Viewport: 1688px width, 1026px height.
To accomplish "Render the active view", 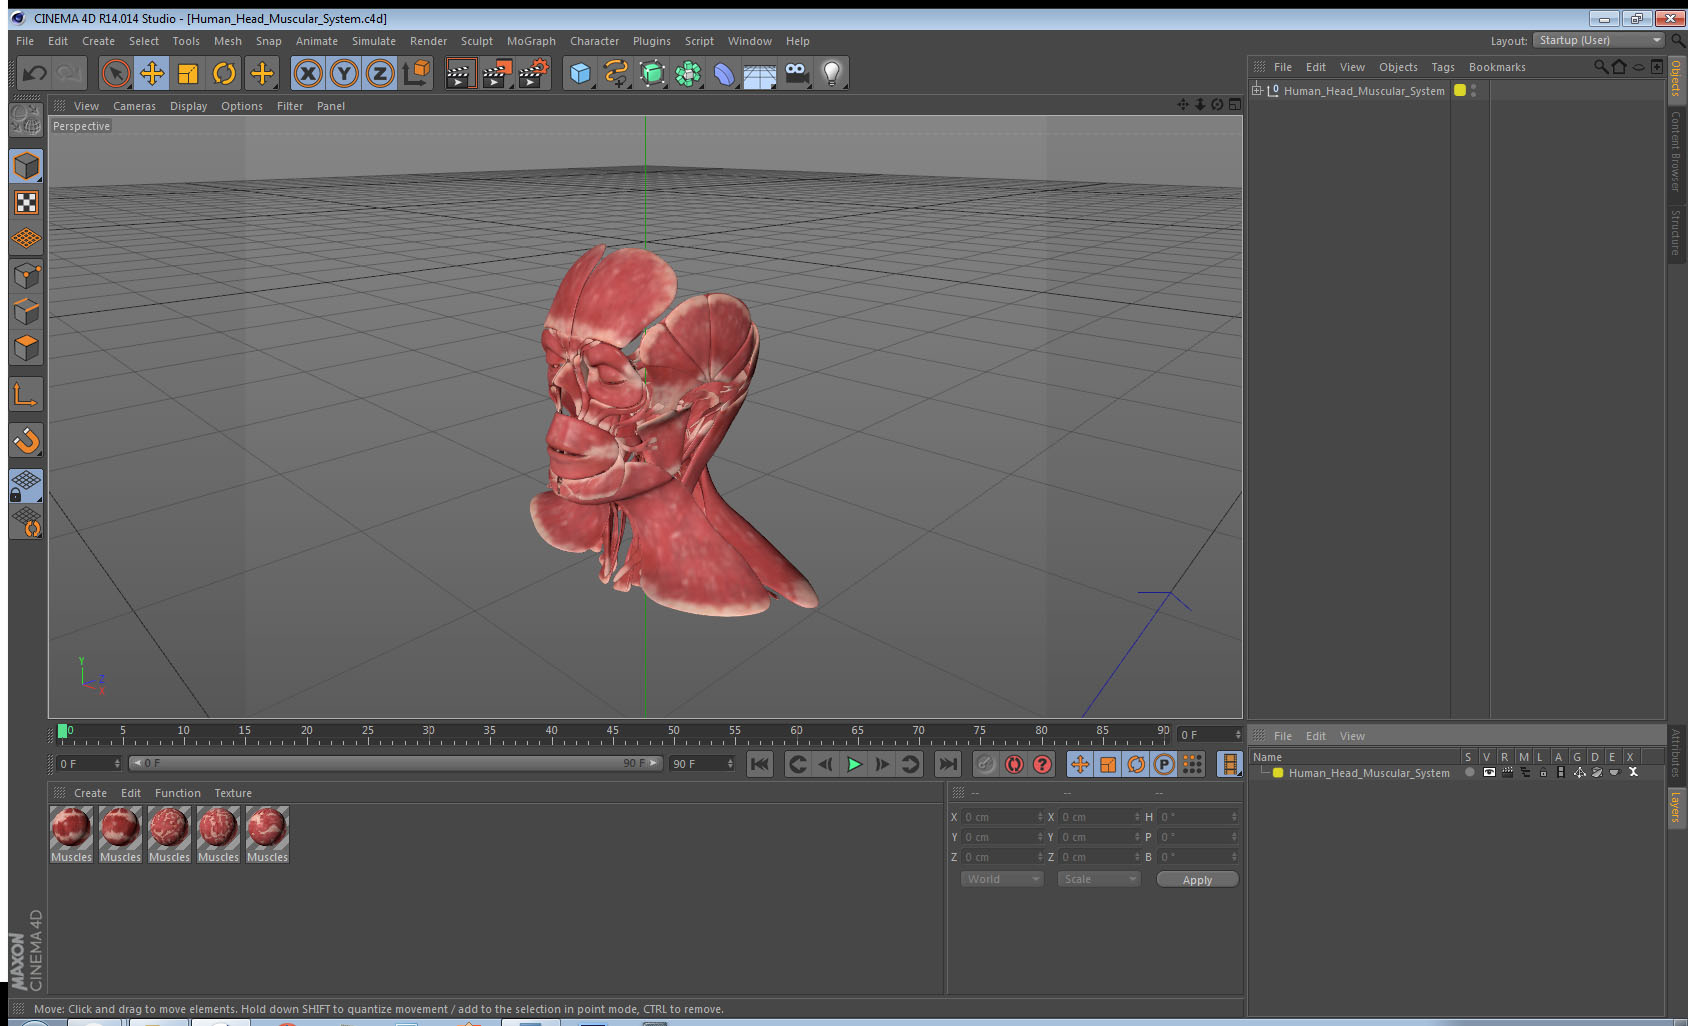I will point(460,73).
